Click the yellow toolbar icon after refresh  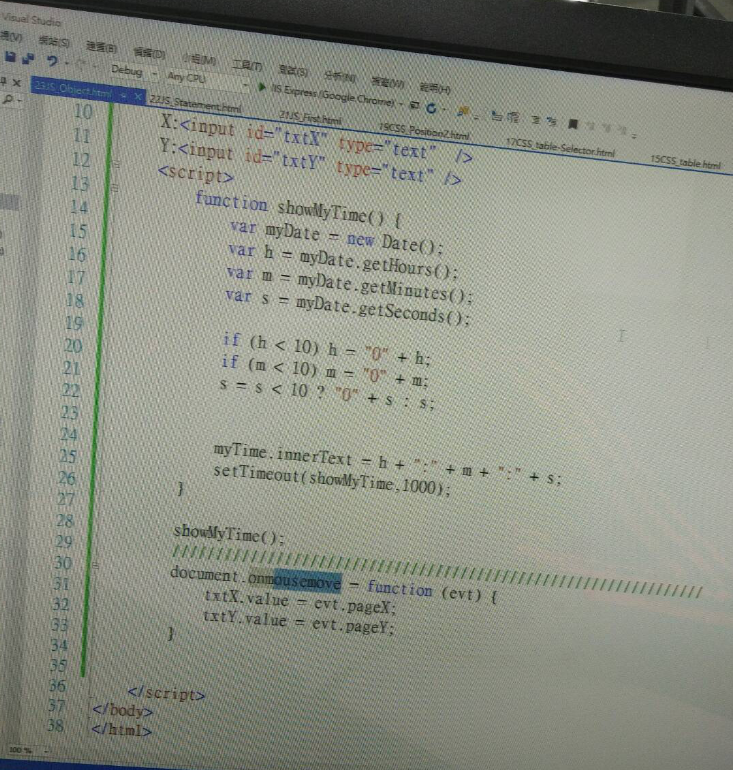coord(462,112)
